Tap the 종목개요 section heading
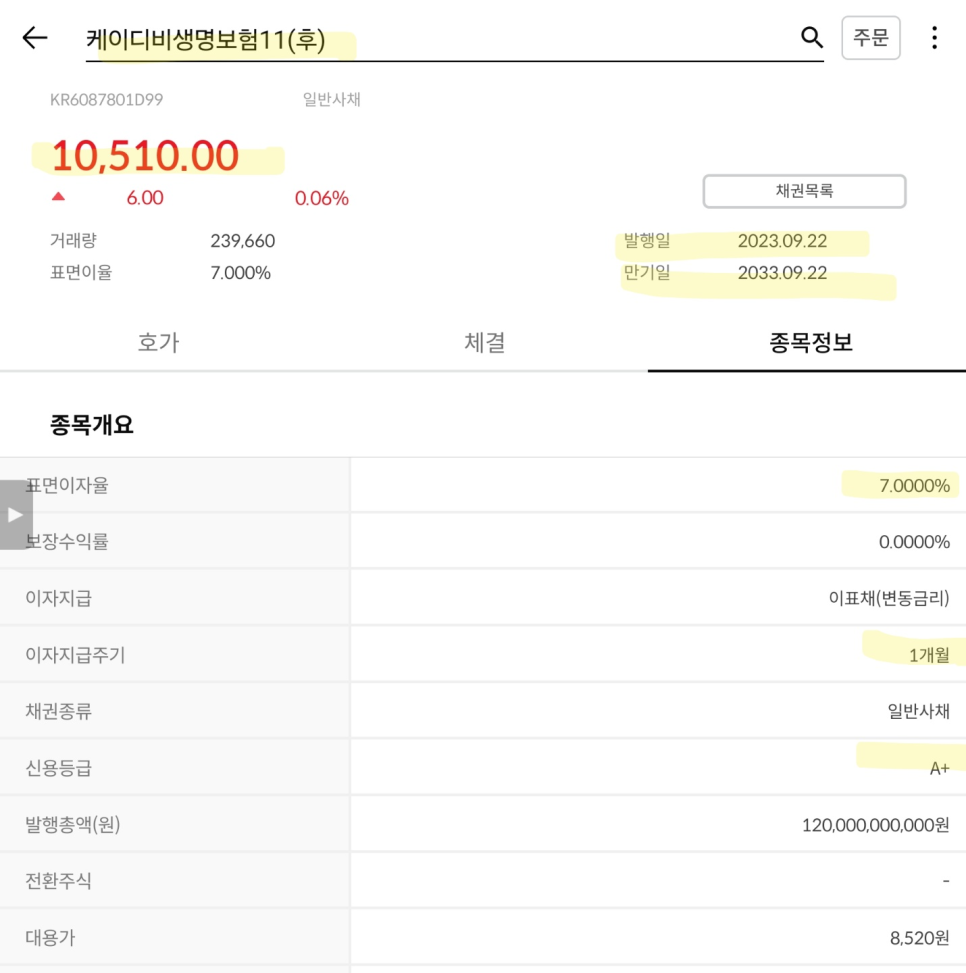This screenshot has height=973, width=966. (x=92, y=425)
